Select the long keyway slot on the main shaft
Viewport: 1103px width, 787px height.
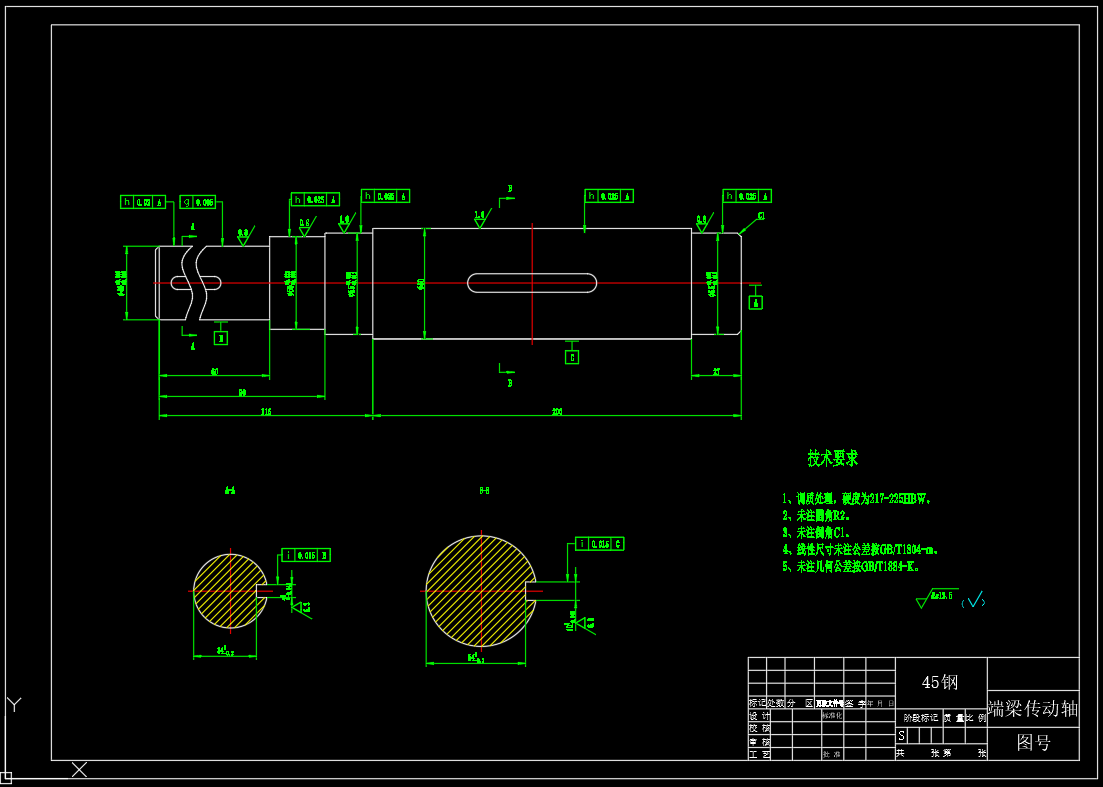[532, 283]
